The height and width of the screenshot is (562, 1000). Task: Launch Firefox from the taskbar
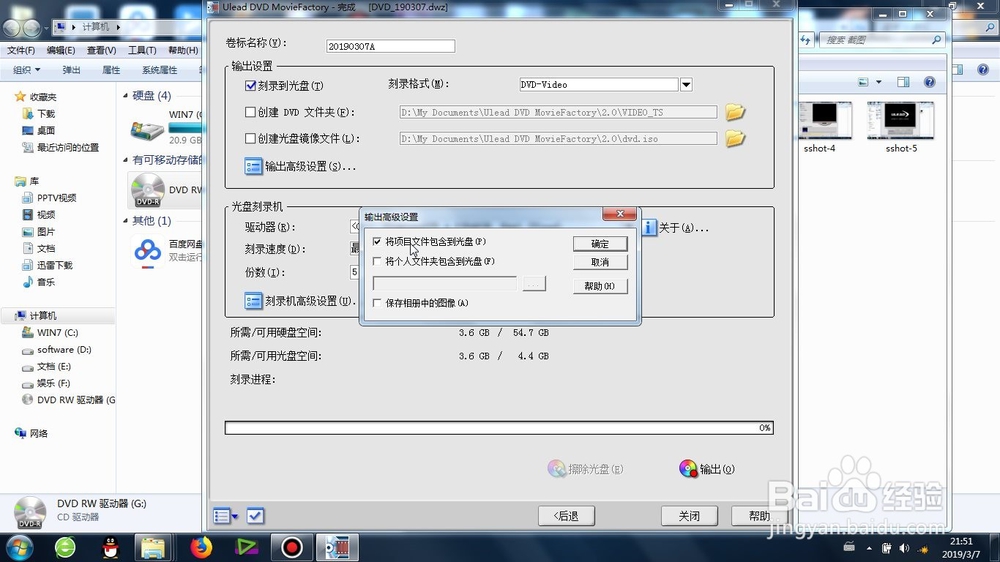coord(201,547)
